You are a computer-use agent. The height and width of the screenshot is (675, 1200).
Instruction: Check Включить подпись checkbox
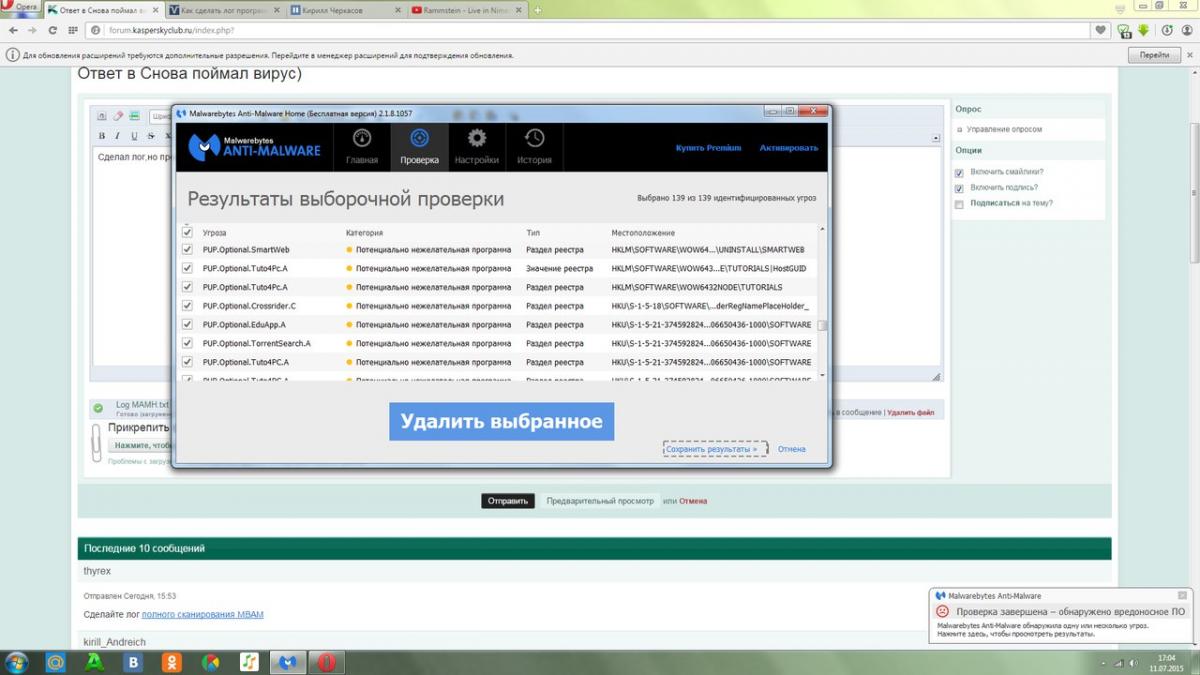pyautogui.click(x=959, y=188)
